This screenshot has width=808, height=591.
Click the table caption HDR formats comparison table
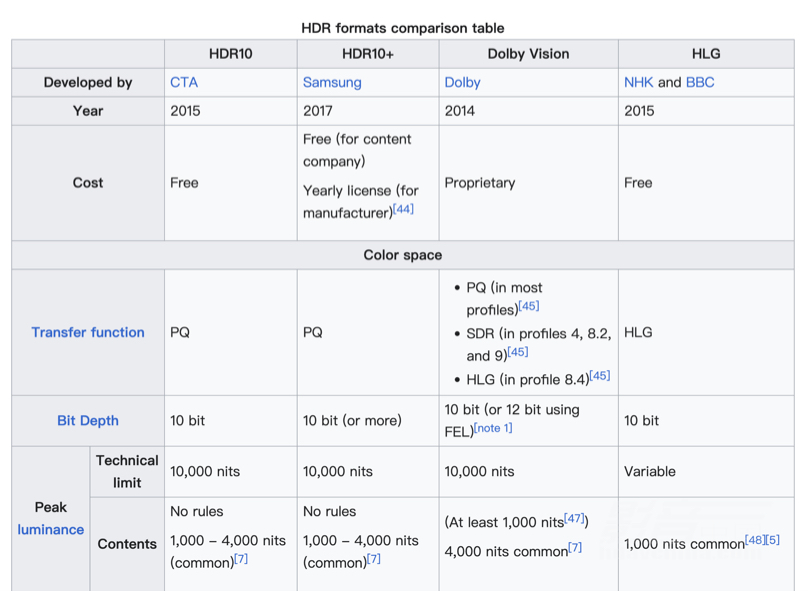(x=402, y=28)
